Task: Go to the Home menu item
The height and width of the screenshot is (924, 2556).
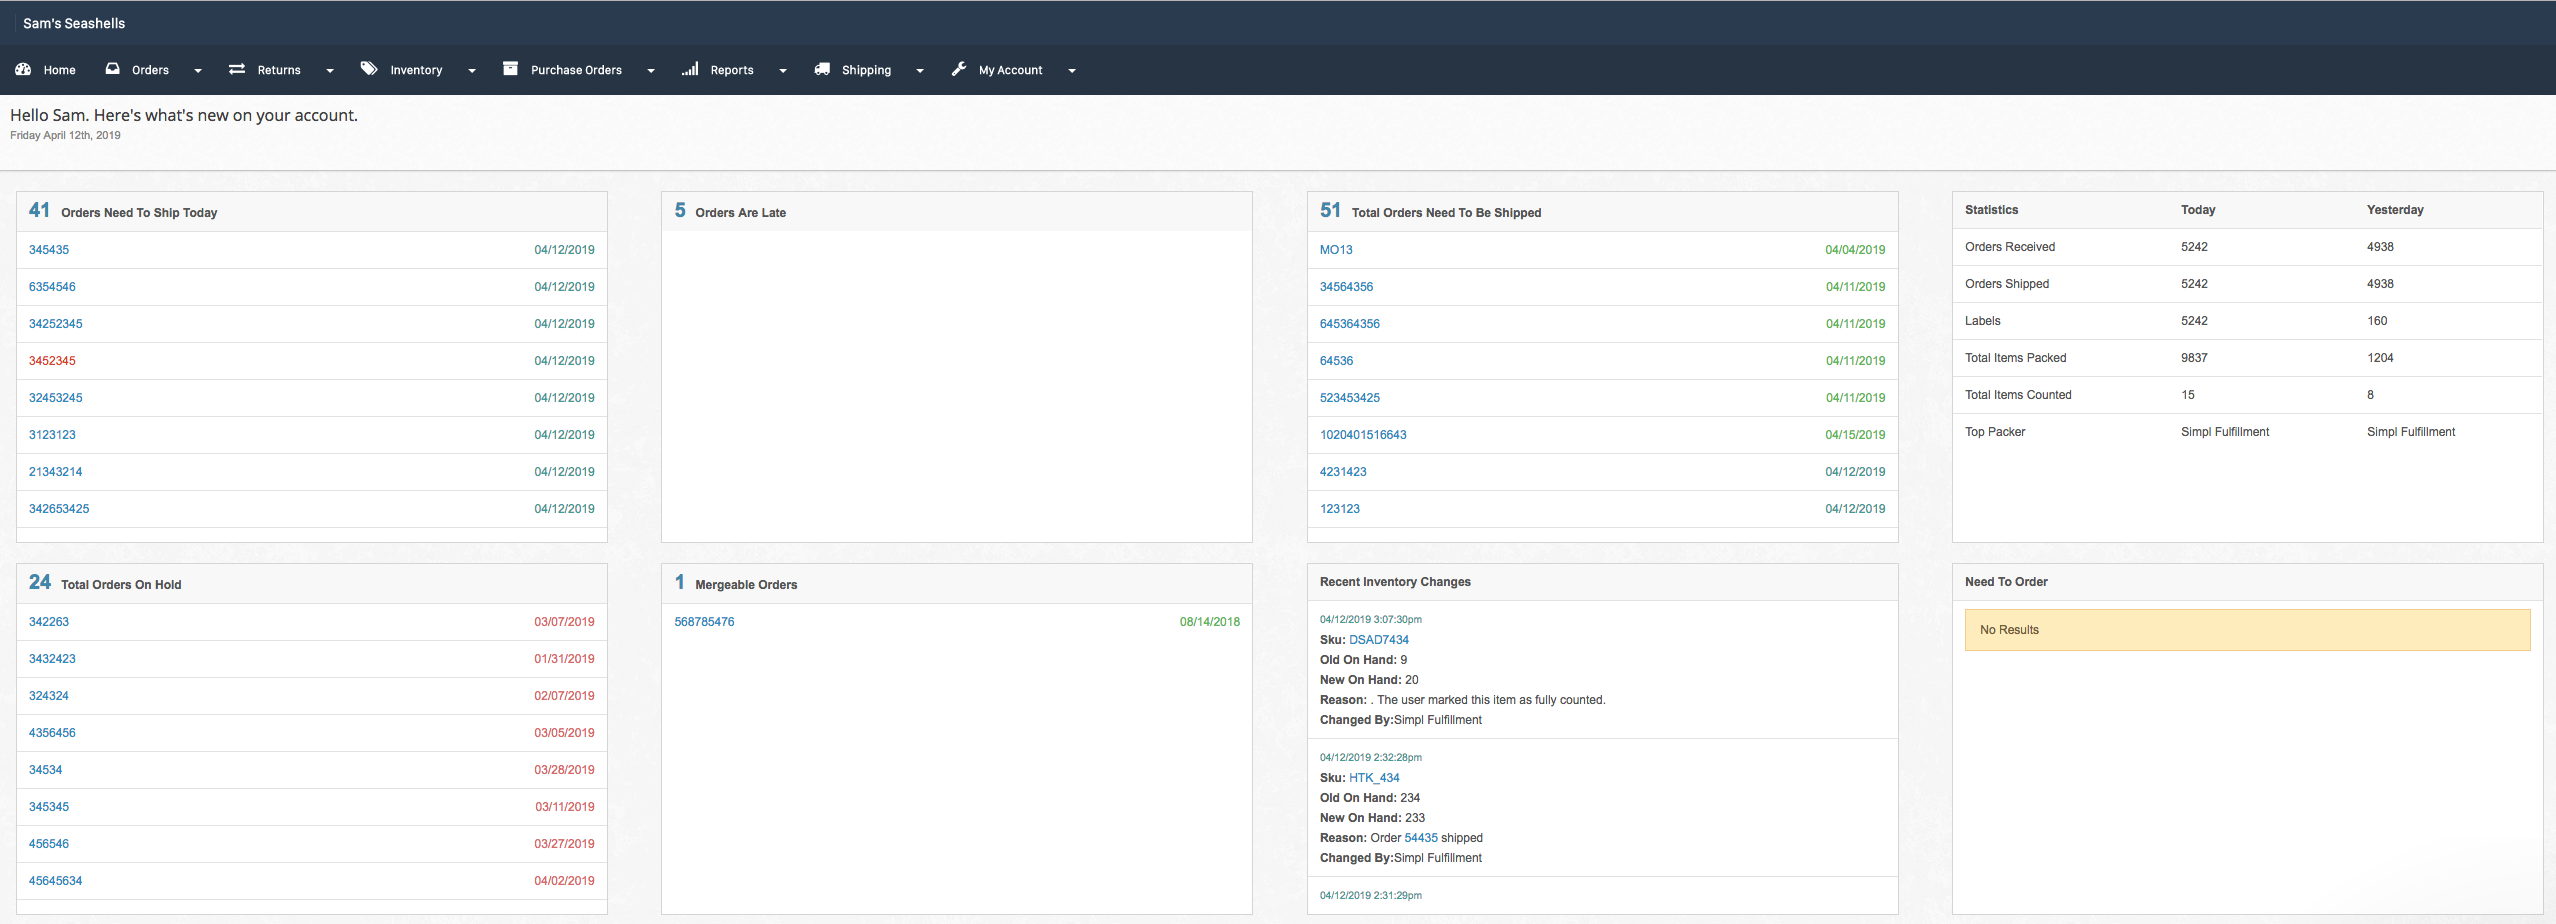Action: click(x=60, y=70)
